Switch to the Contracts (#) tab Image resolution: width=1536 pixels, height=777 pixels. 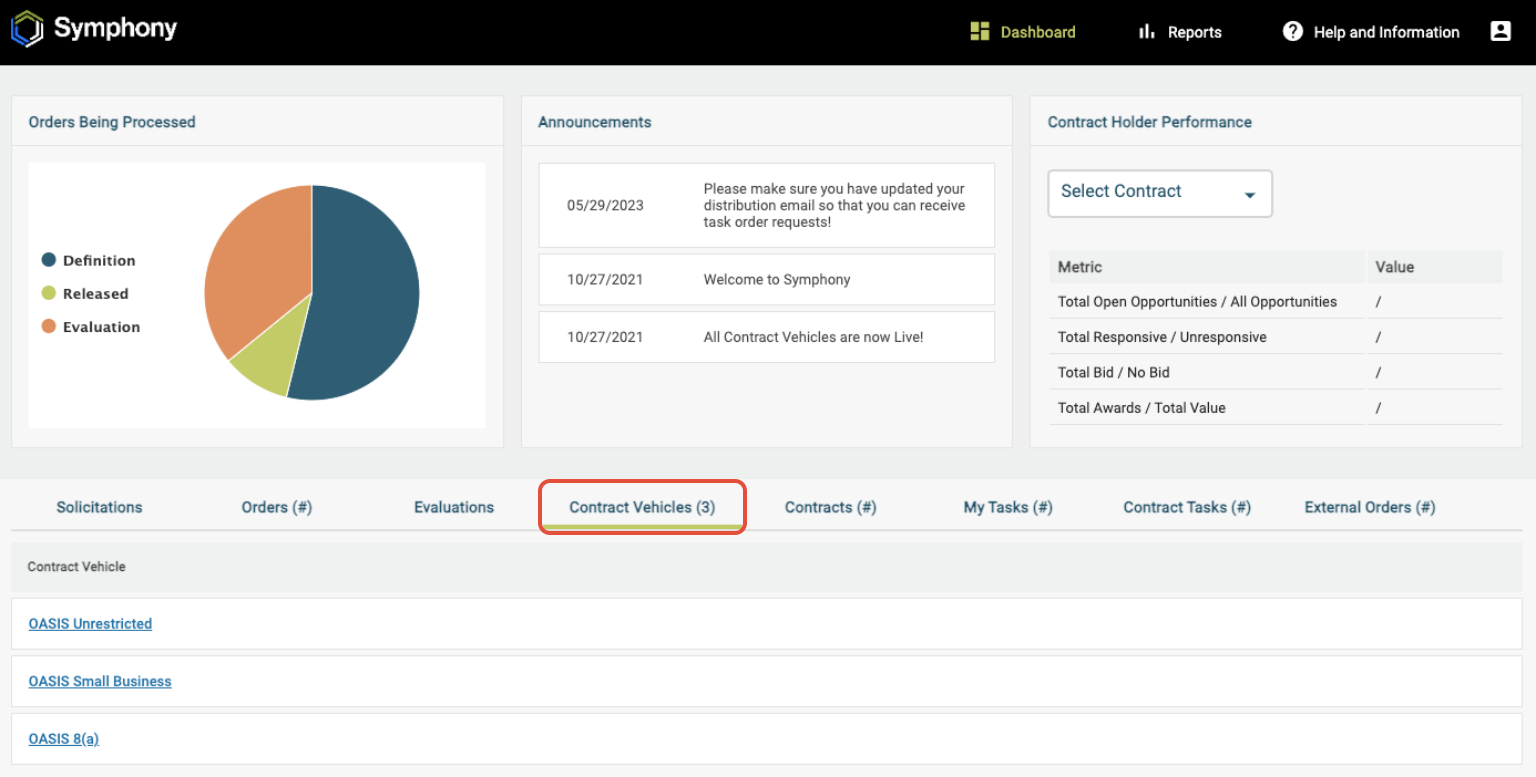click(830, 507)
